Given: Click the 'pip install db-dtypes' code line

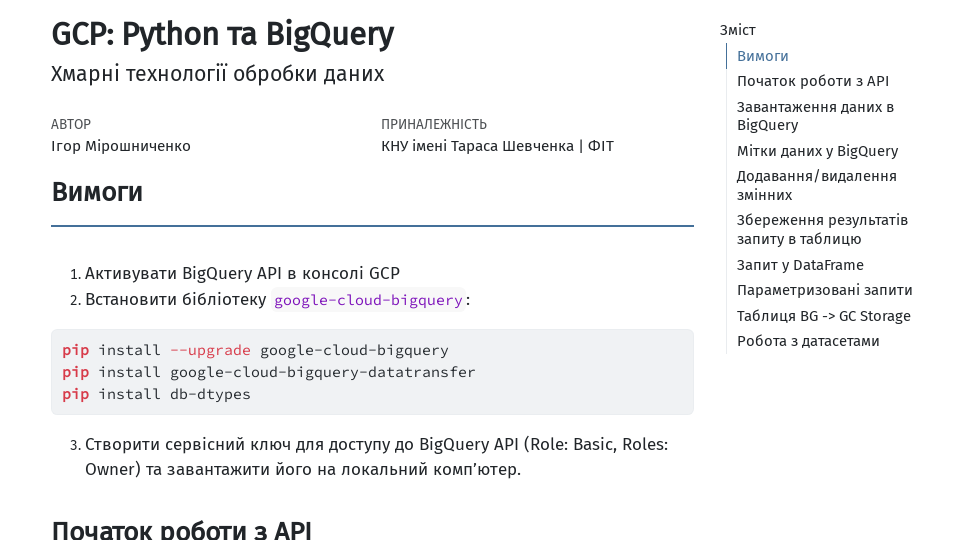Looking at the screenshot, I should [x=156, y=394].
